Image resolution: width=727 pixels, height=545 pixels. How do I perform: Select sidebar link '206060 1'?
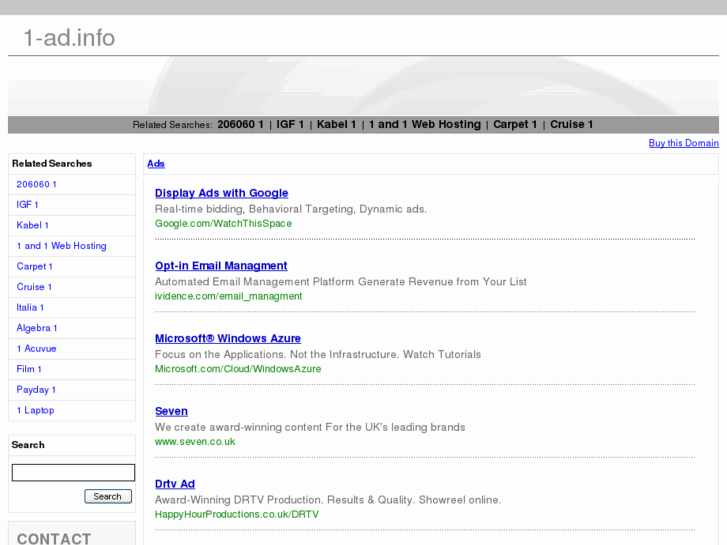coord(37,184)
